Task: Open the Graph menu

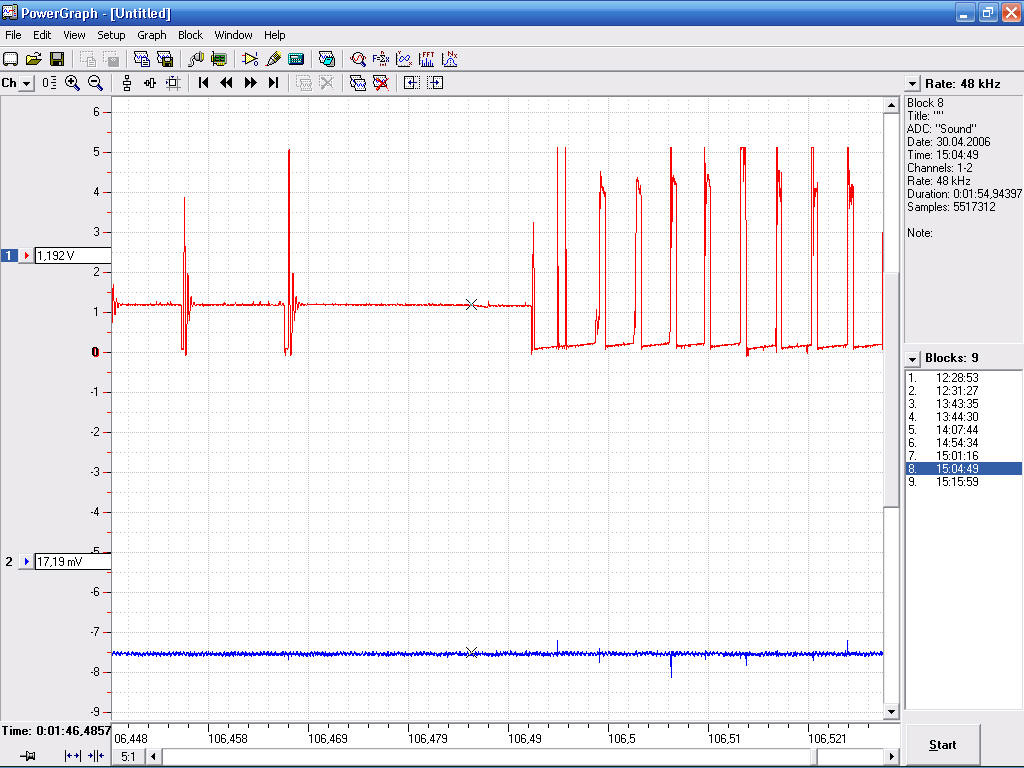Action: click(152, 35)
